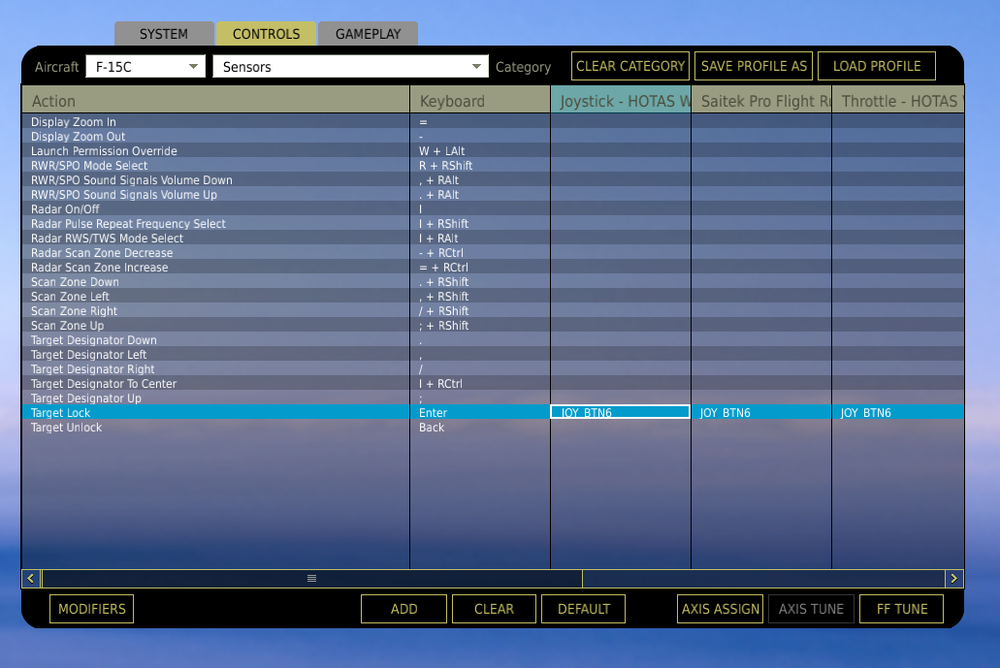Click the ADD button
The height and width of the screenshot is (668, 1000).
point(404,609)
